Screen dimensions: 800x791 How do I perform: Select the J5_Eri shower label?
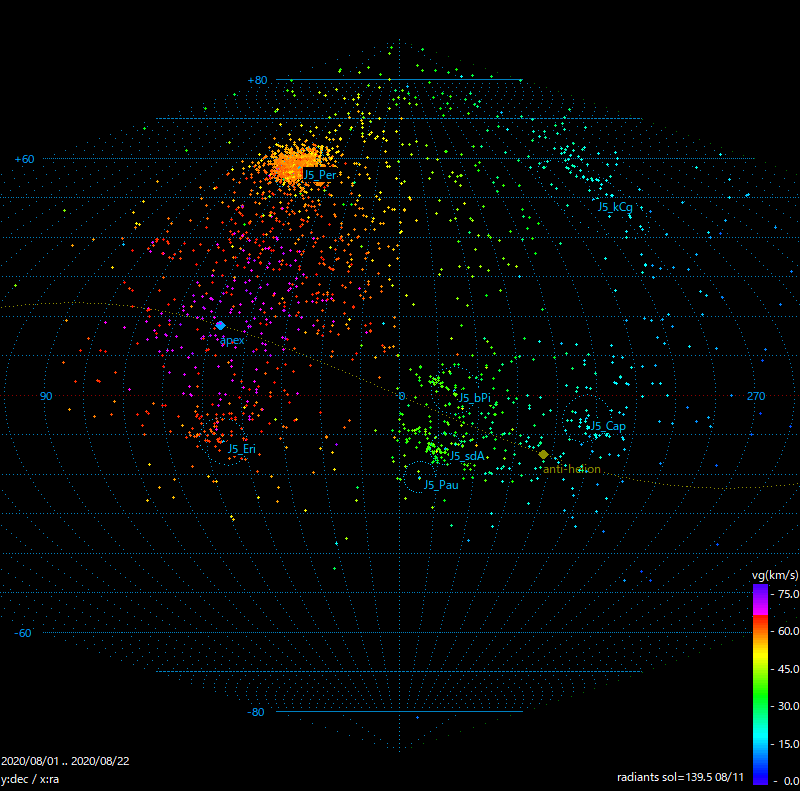click(x=241, y=449)
